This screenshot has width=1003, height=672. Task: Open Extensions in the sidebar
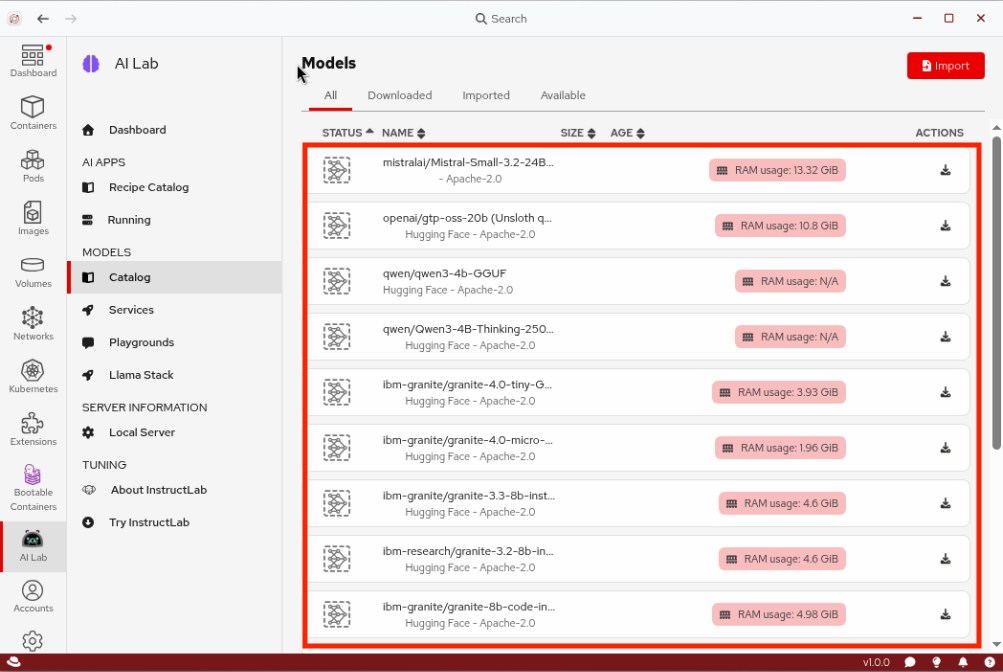tap(33, 429)
